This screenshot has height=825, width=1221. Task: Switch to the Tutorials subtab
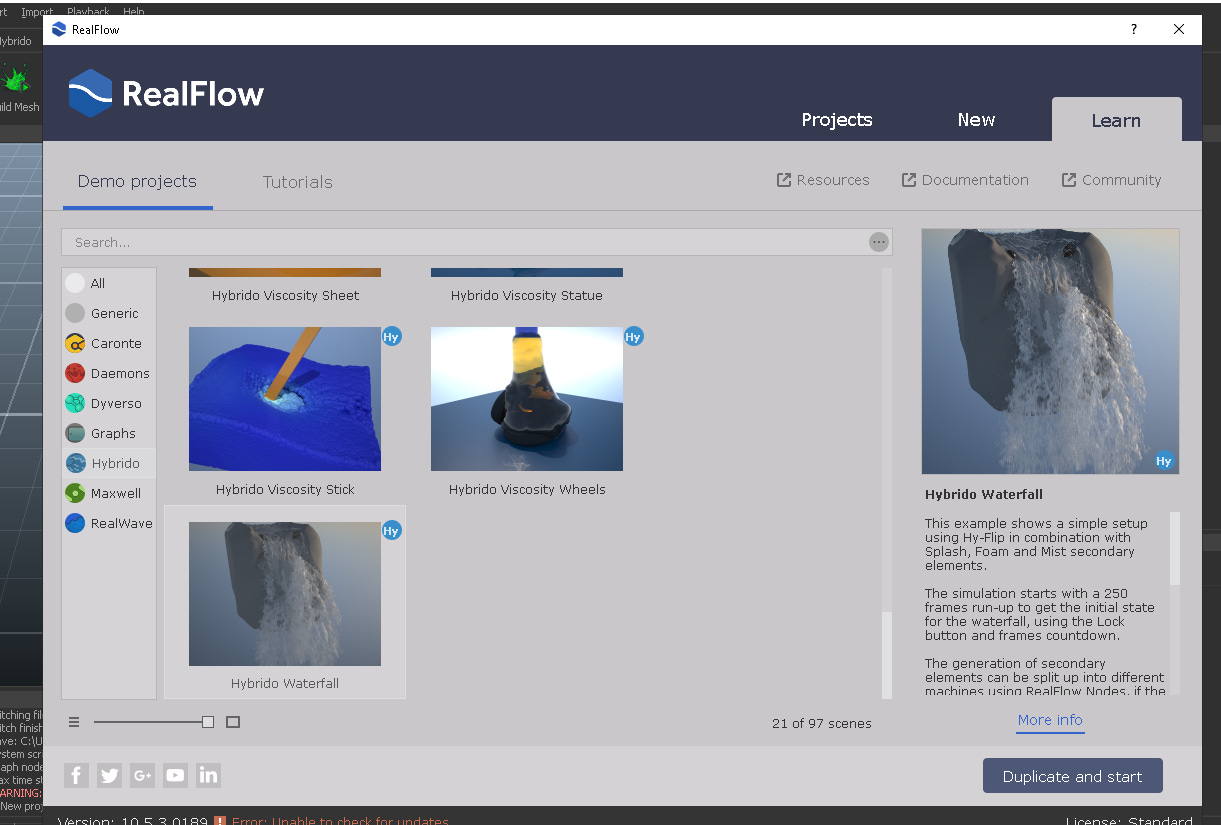click(x=298, y=182)
